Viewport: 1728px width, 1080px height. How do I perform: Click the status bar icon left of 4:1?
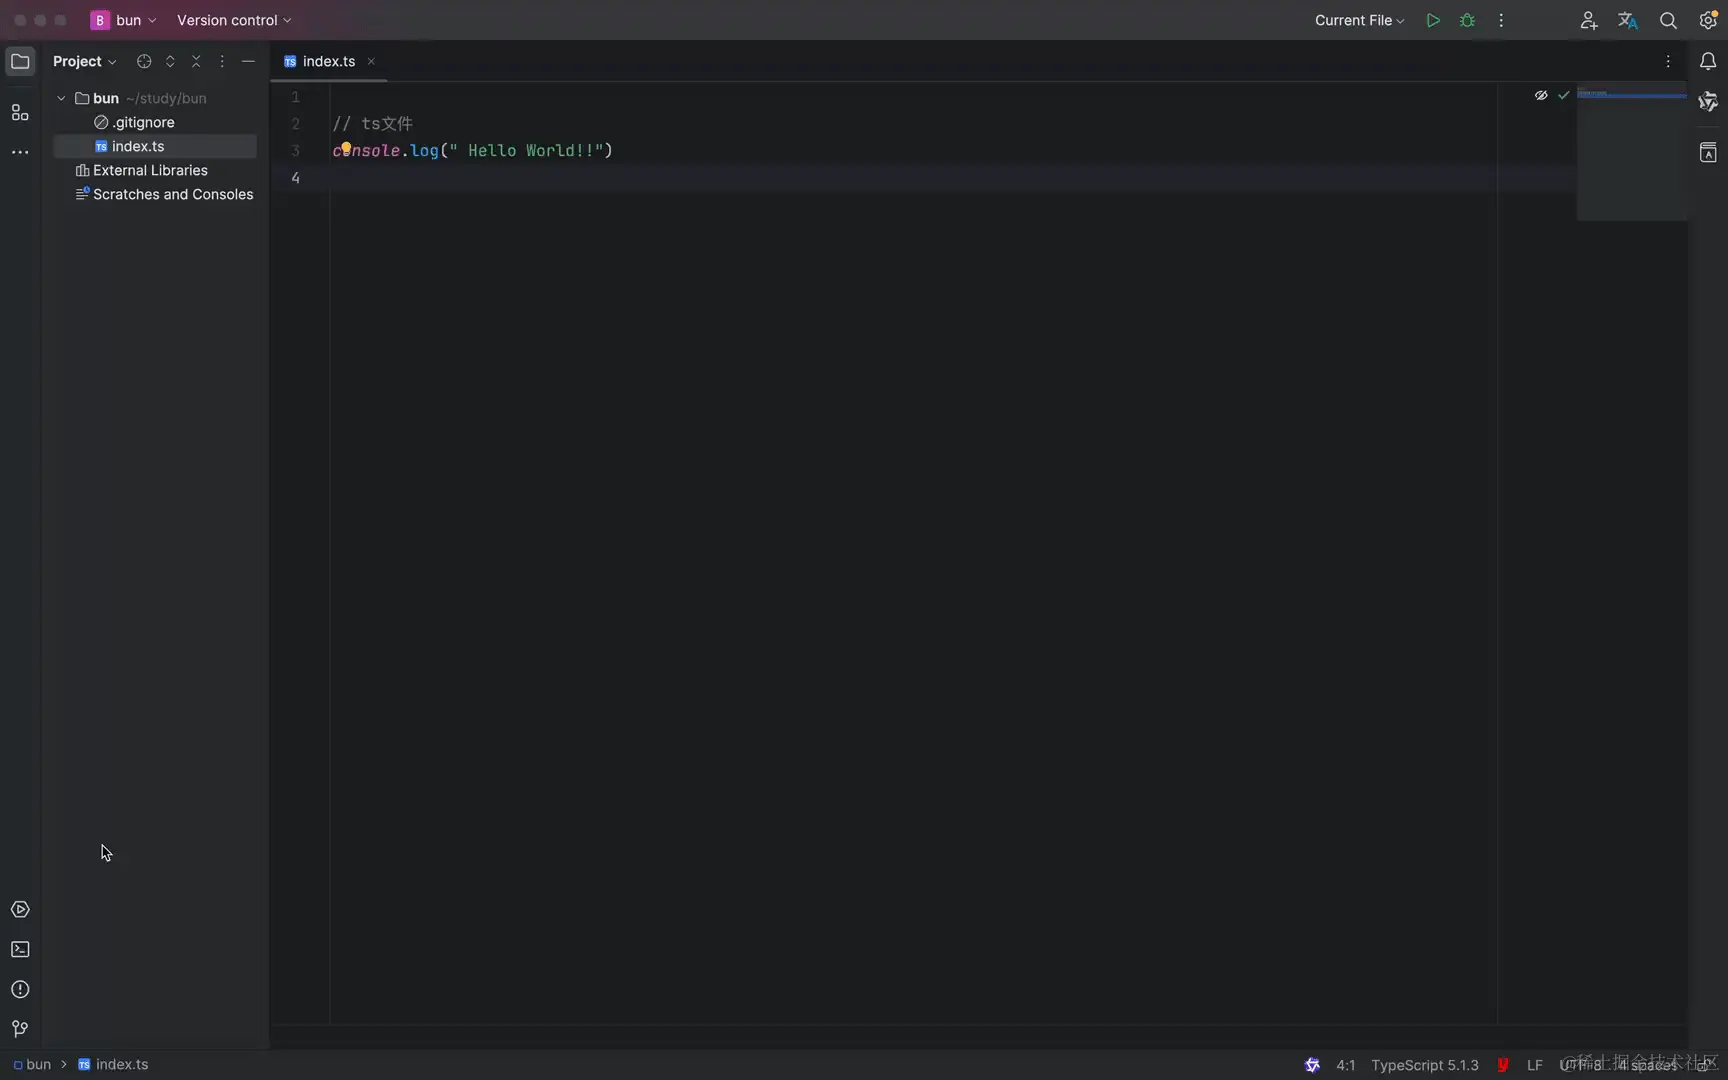1312,1065
